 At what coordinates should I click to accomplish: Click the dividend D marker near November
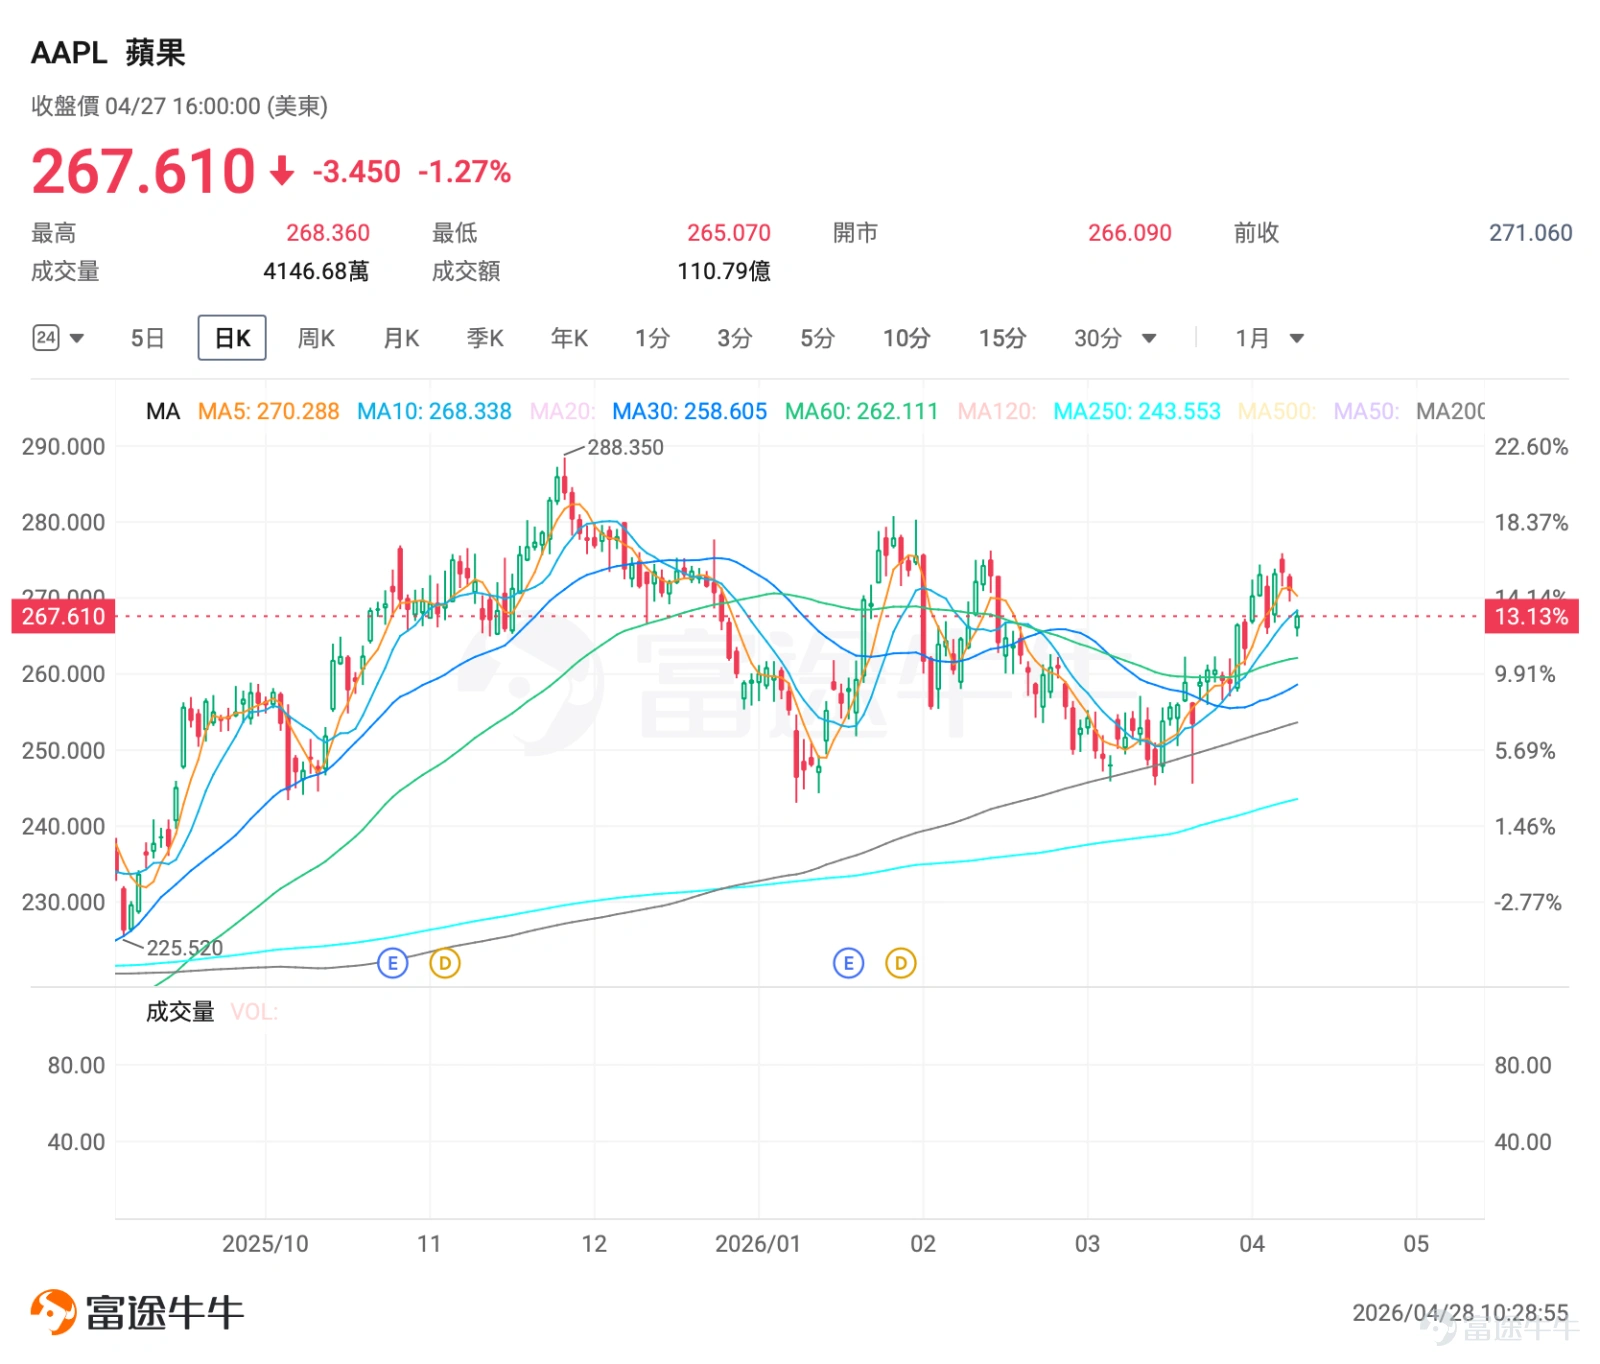pos(445,963)
